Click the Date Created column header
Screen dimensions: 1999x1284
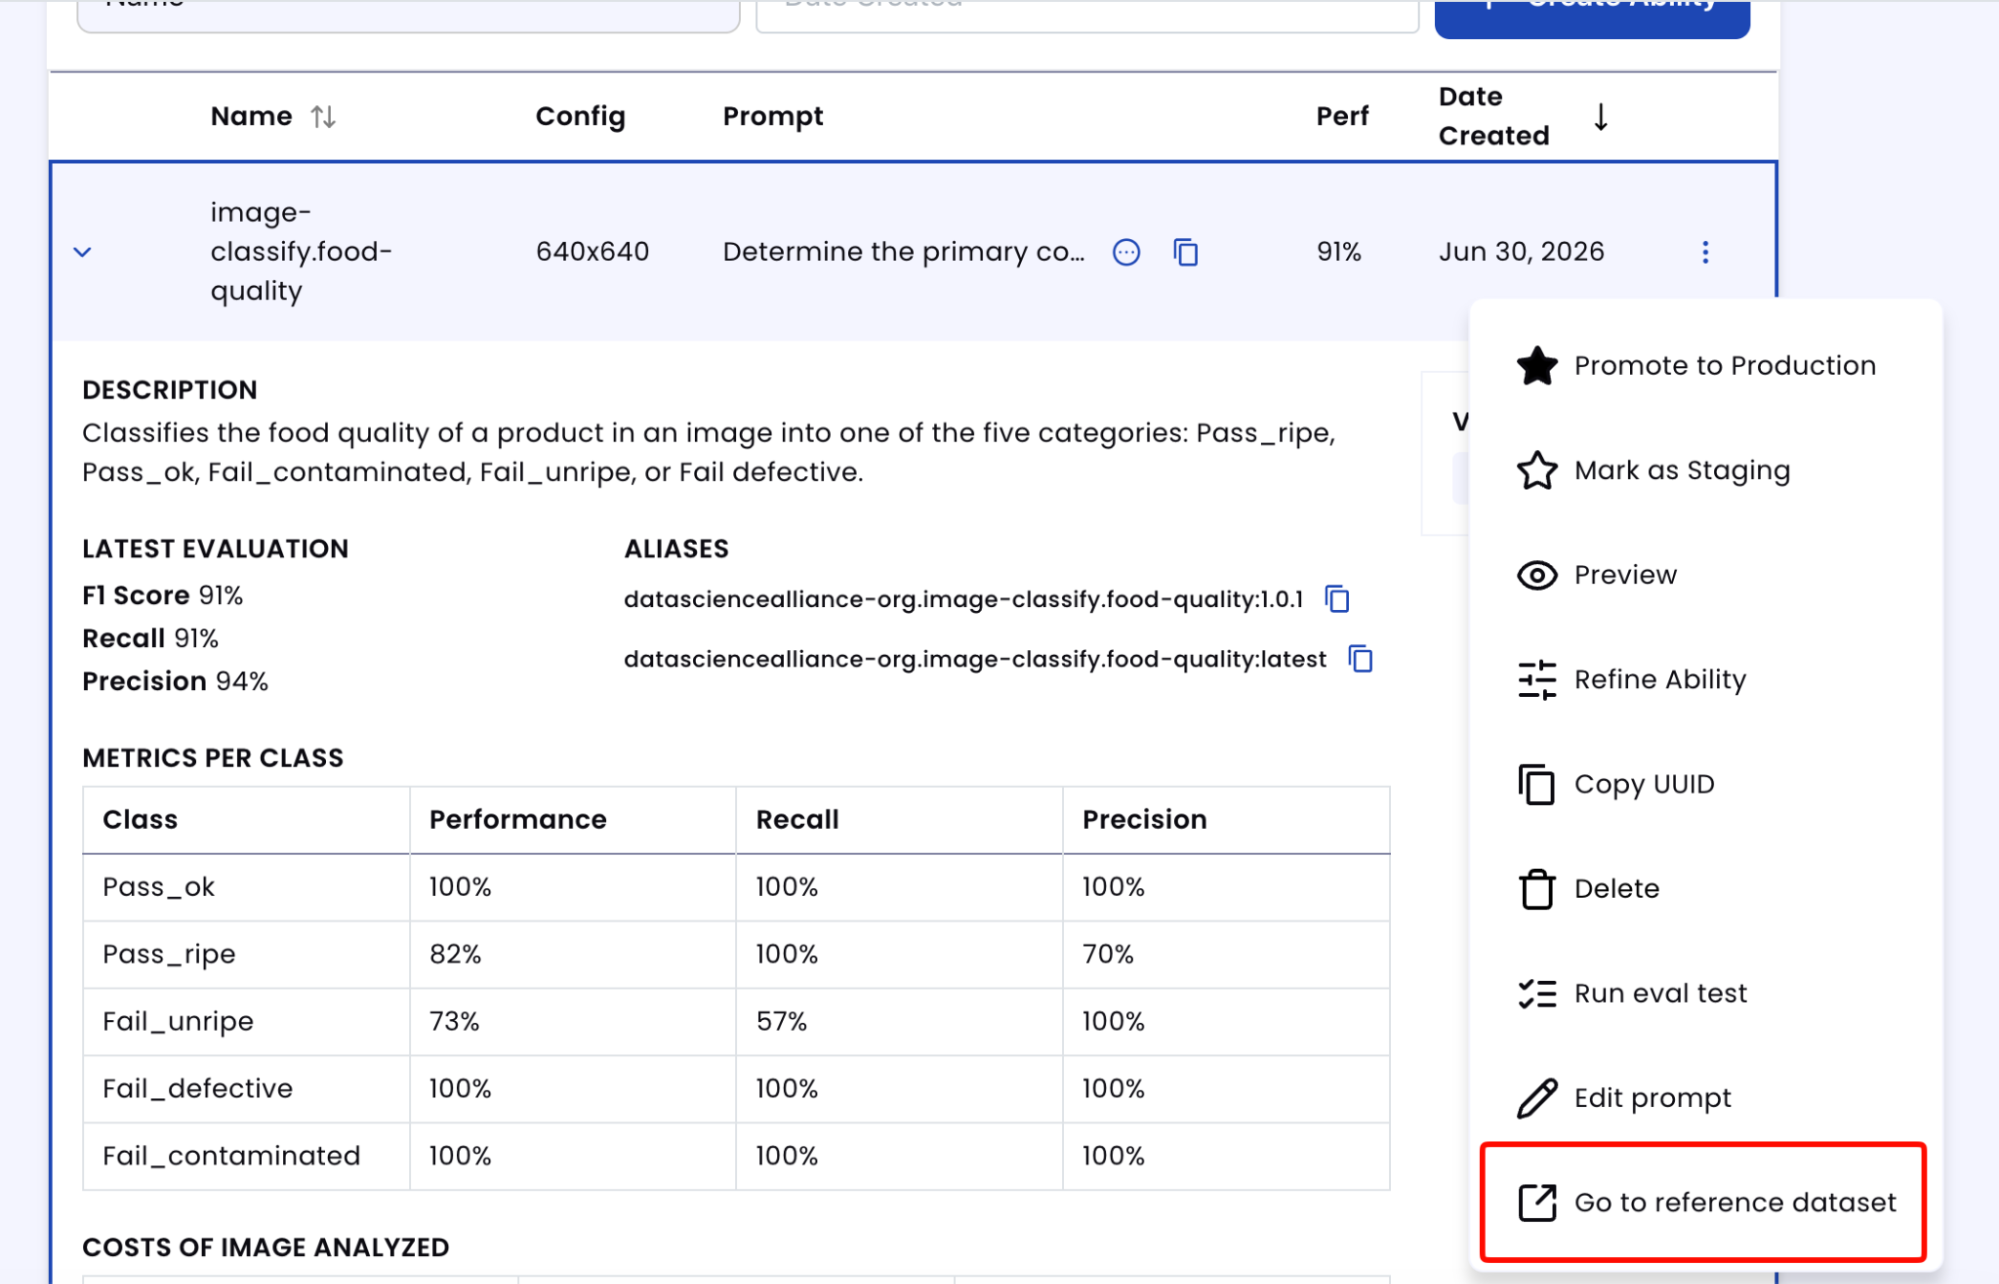[x=1493, y=116]
